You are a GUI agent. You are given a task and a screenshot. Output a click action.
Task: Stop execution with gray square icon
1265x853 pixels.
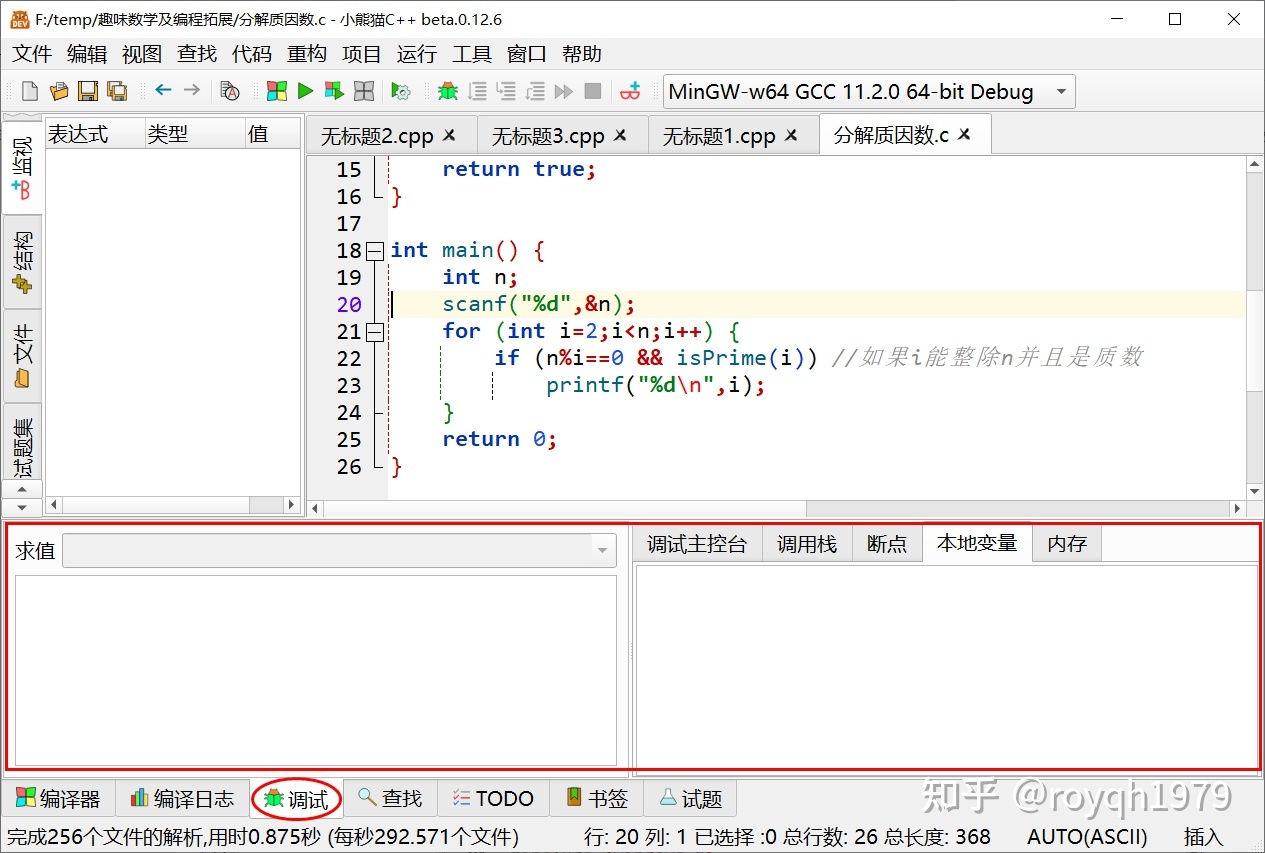coord(593,91)
